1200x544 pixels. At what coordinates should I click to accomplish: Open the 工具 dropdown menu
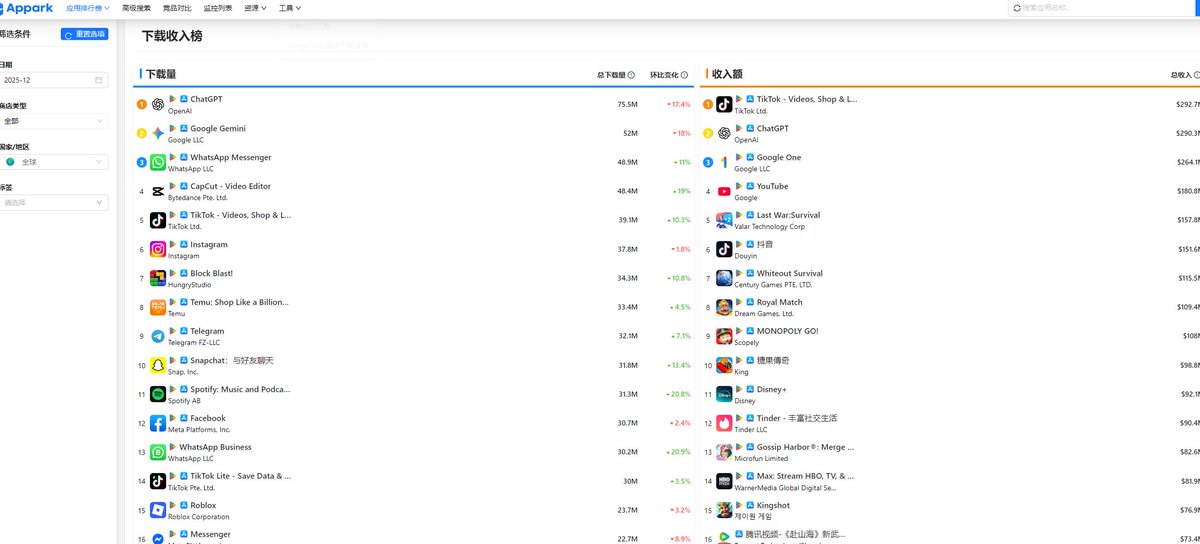(291, 8)
